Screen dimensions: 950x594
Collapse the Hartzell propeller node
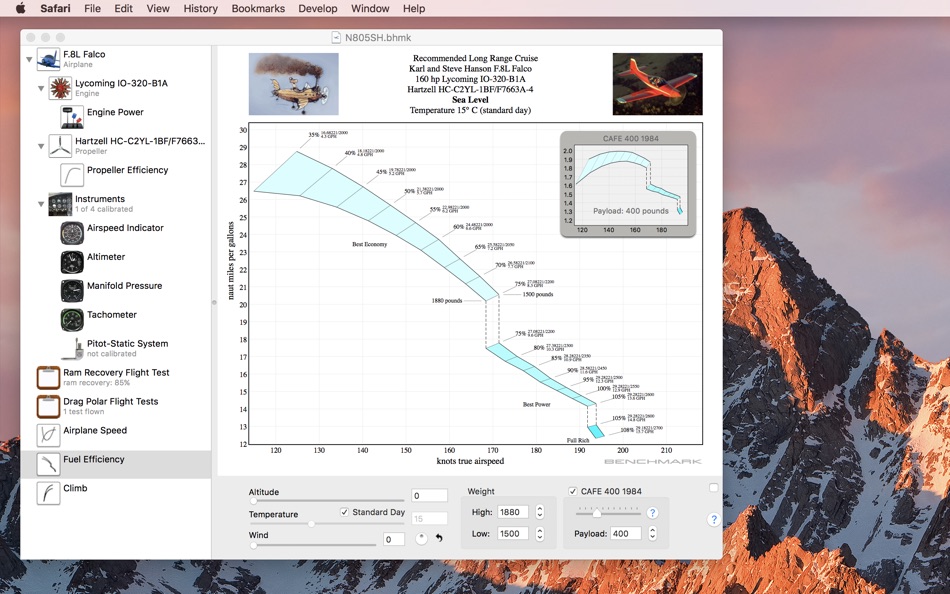point(41,146)
